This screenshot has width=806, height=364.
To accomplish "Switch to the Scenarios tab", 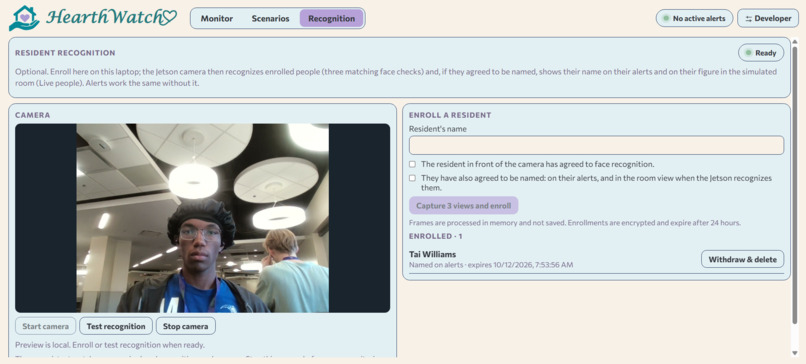I will coord(270,19).
